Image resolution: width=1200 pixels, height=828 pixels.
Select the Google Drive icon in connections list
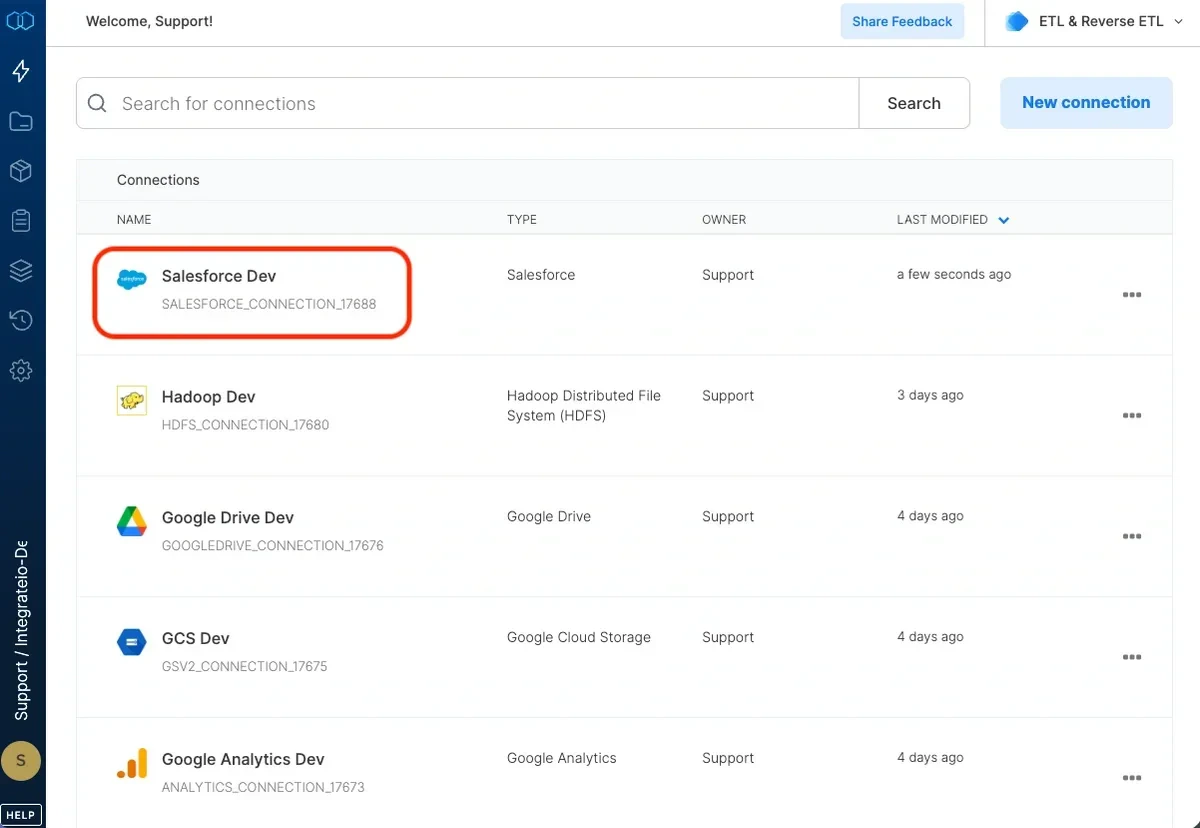(x=131, y=521)
